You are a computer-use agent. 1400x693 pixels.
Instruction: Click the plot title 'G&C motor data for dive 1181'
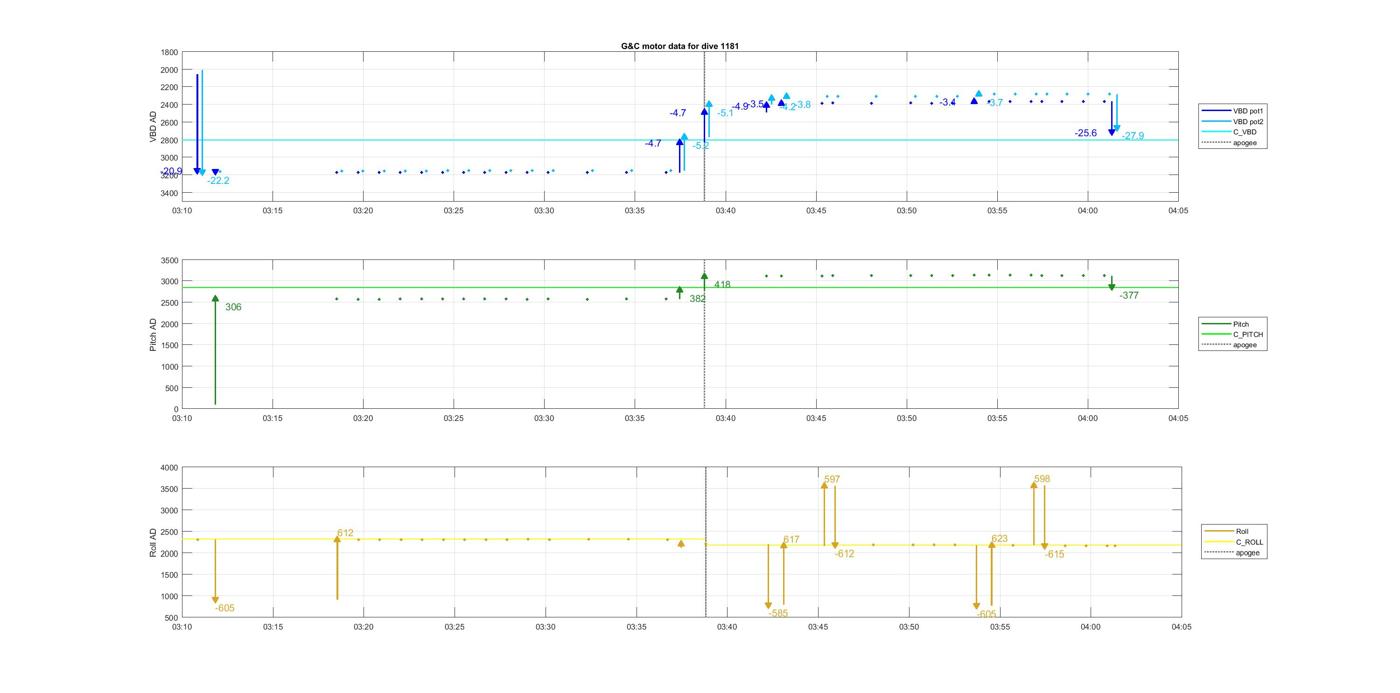point(680,46)
